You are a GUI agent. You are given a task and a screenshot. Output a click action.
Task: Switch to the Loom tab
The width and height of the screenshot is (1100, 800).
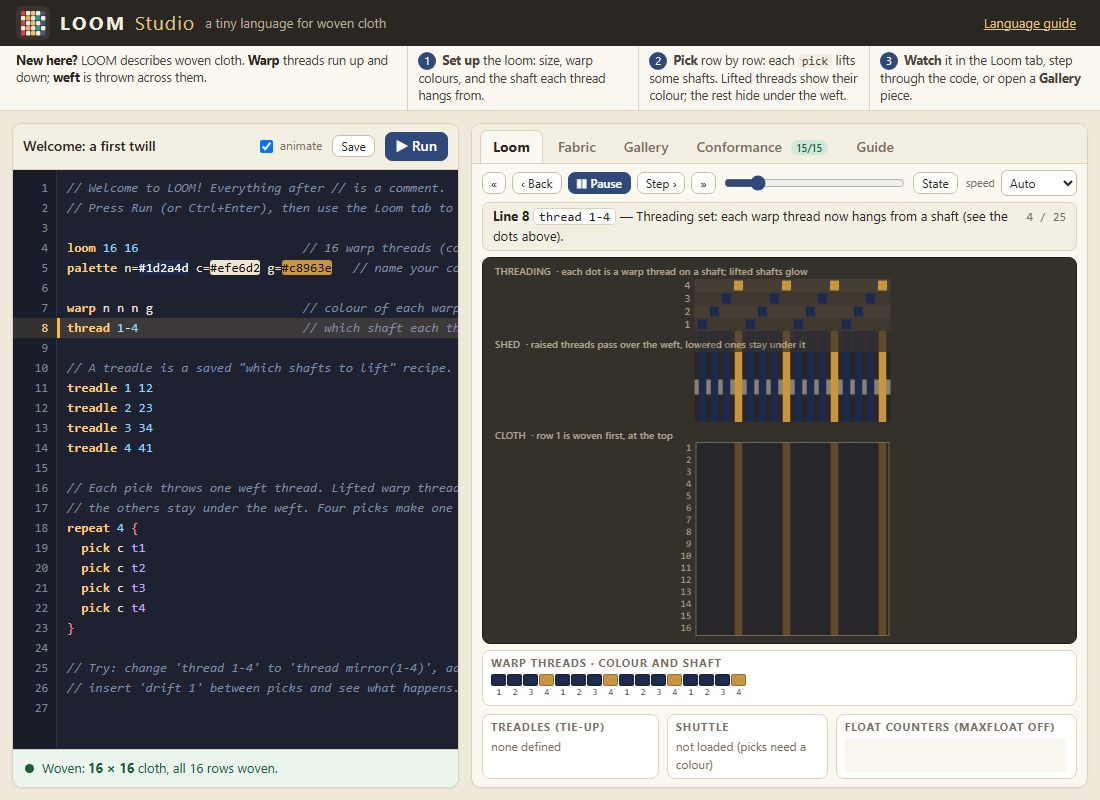(511, 147)
